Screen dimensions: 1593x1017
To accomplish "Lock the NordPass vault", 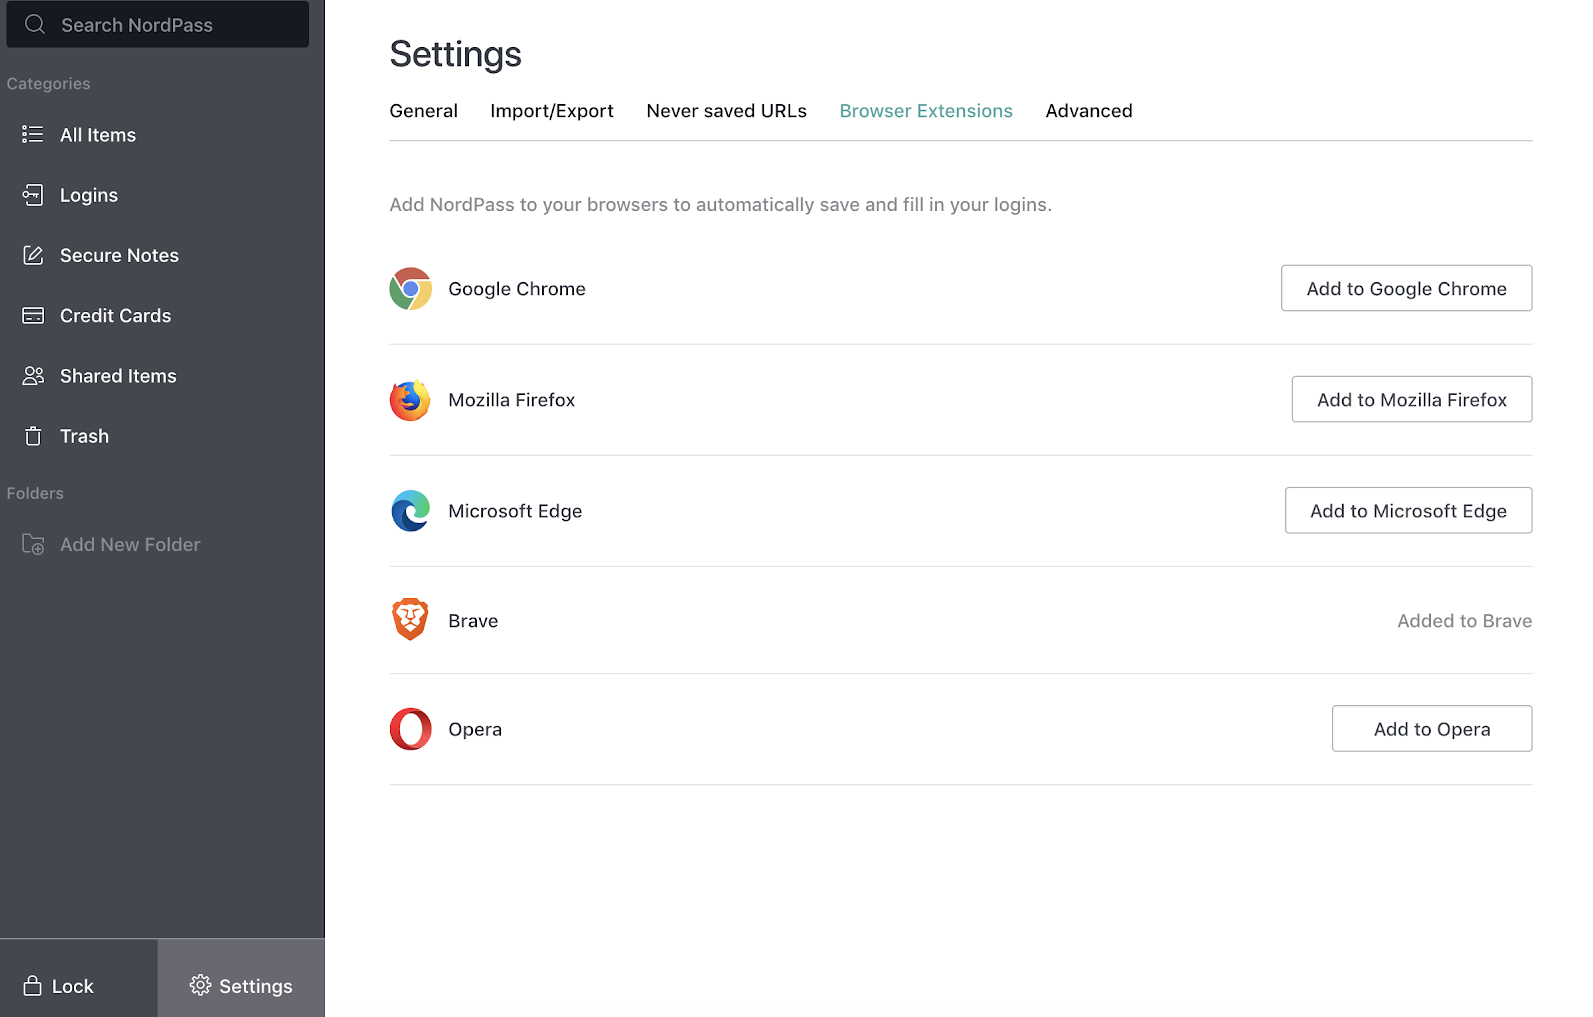I will pyautogui.click(x=79, y=978).
